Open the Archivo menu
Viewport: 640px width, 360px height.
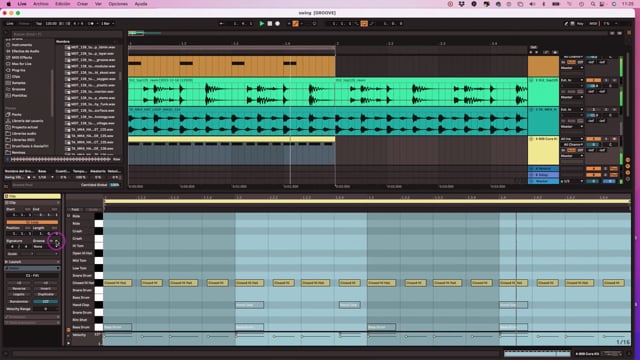[40, 4]
